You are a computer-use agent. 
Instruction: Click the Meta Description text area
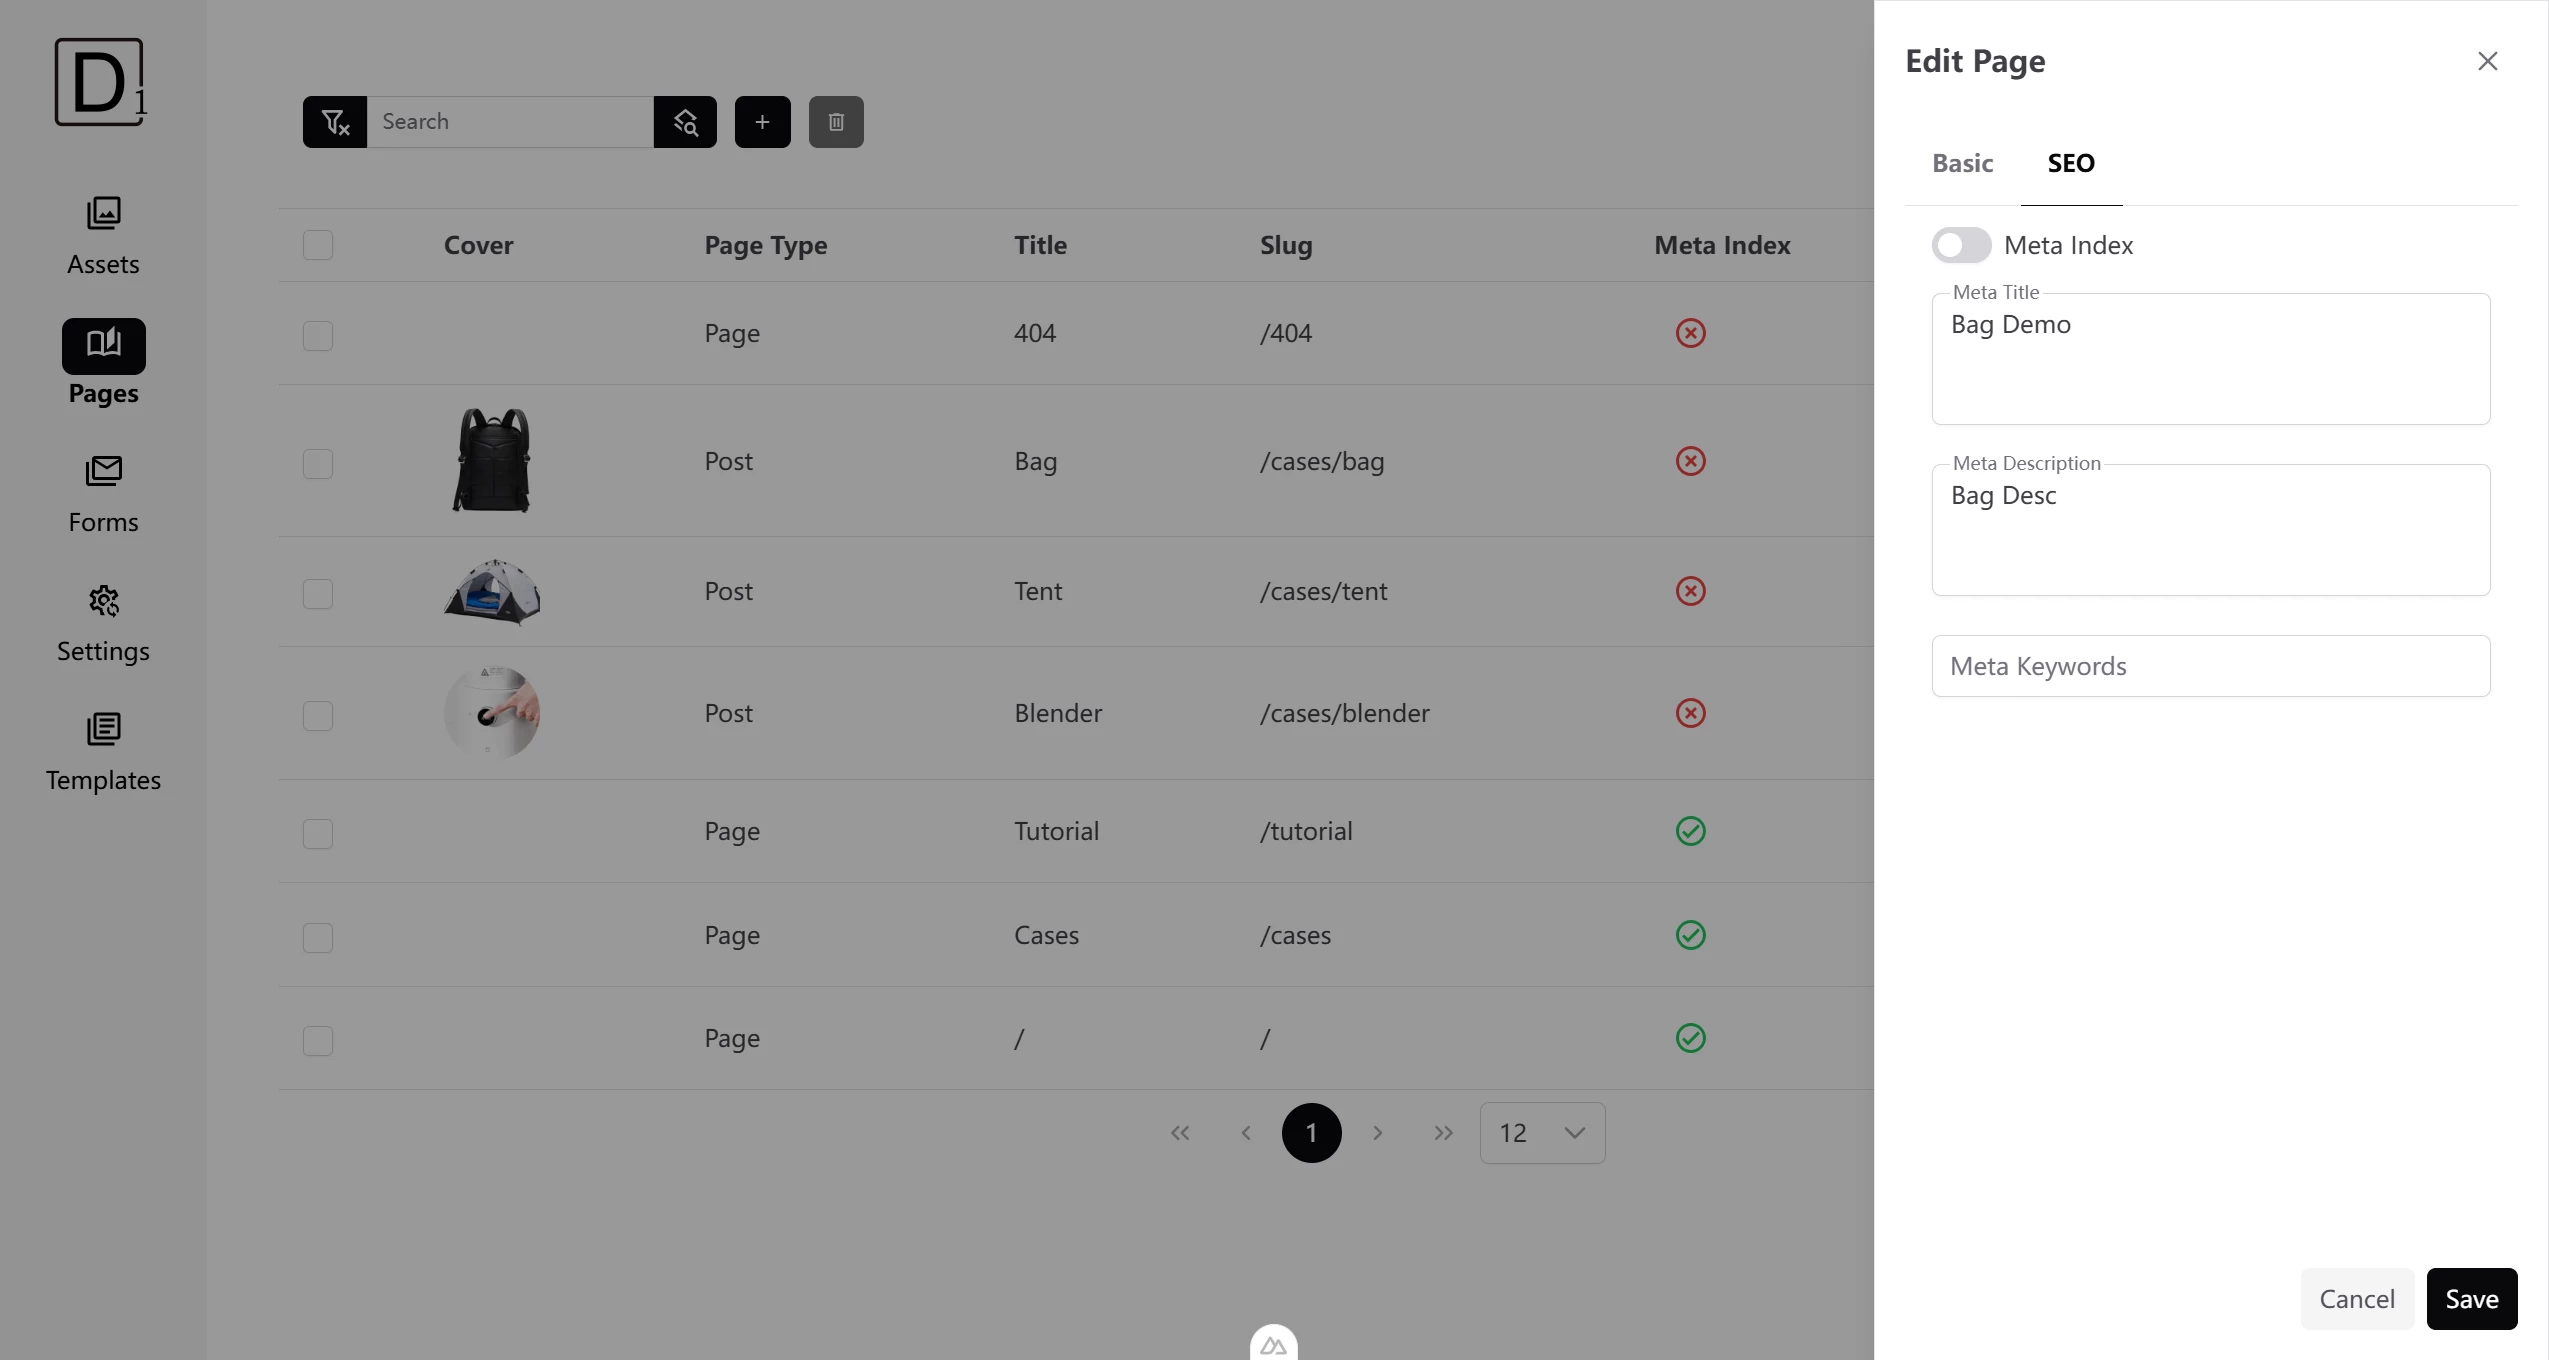(2211, 530)
